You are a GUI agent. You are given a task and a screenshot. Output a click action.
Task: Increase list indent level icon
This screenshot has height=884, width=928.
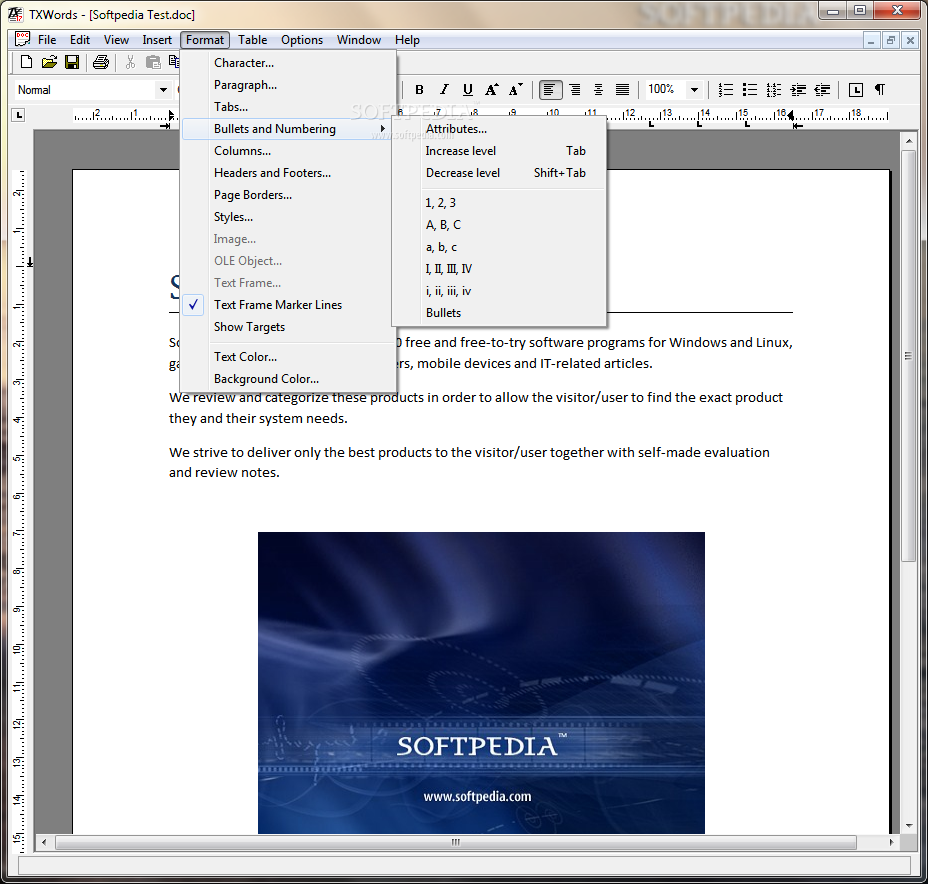click(x=798, y=90)
